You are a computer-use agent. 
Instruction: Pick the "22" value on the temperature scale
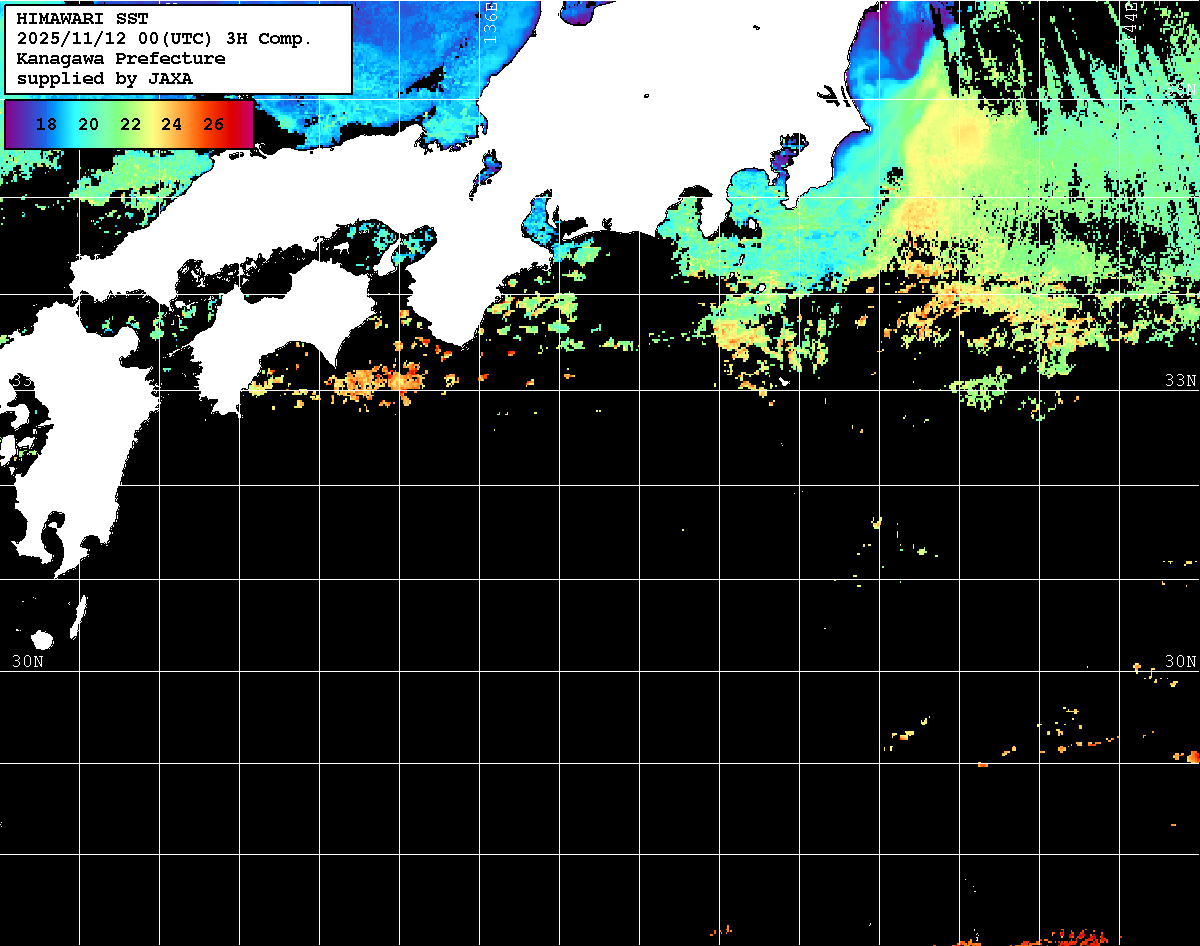130,125
